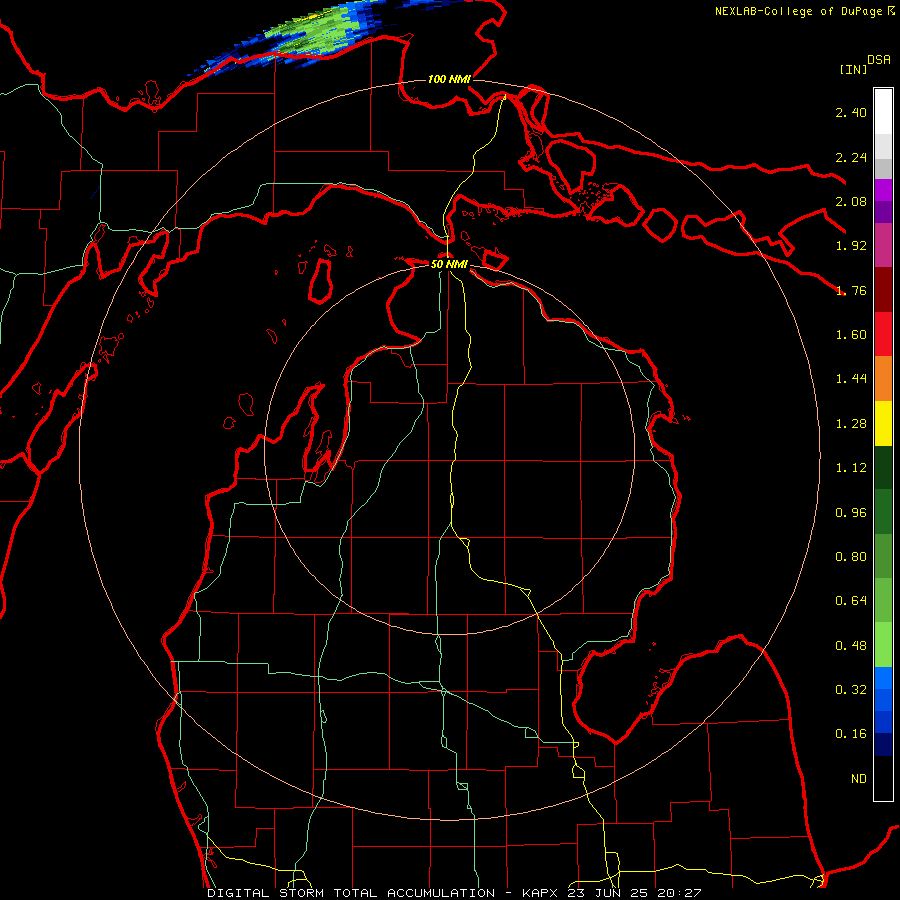Image resolution: width=900 pixels, height=900 pixels.
Task: Pick the pink-magenta legend swatch
Action: click(x=883, y=245)
